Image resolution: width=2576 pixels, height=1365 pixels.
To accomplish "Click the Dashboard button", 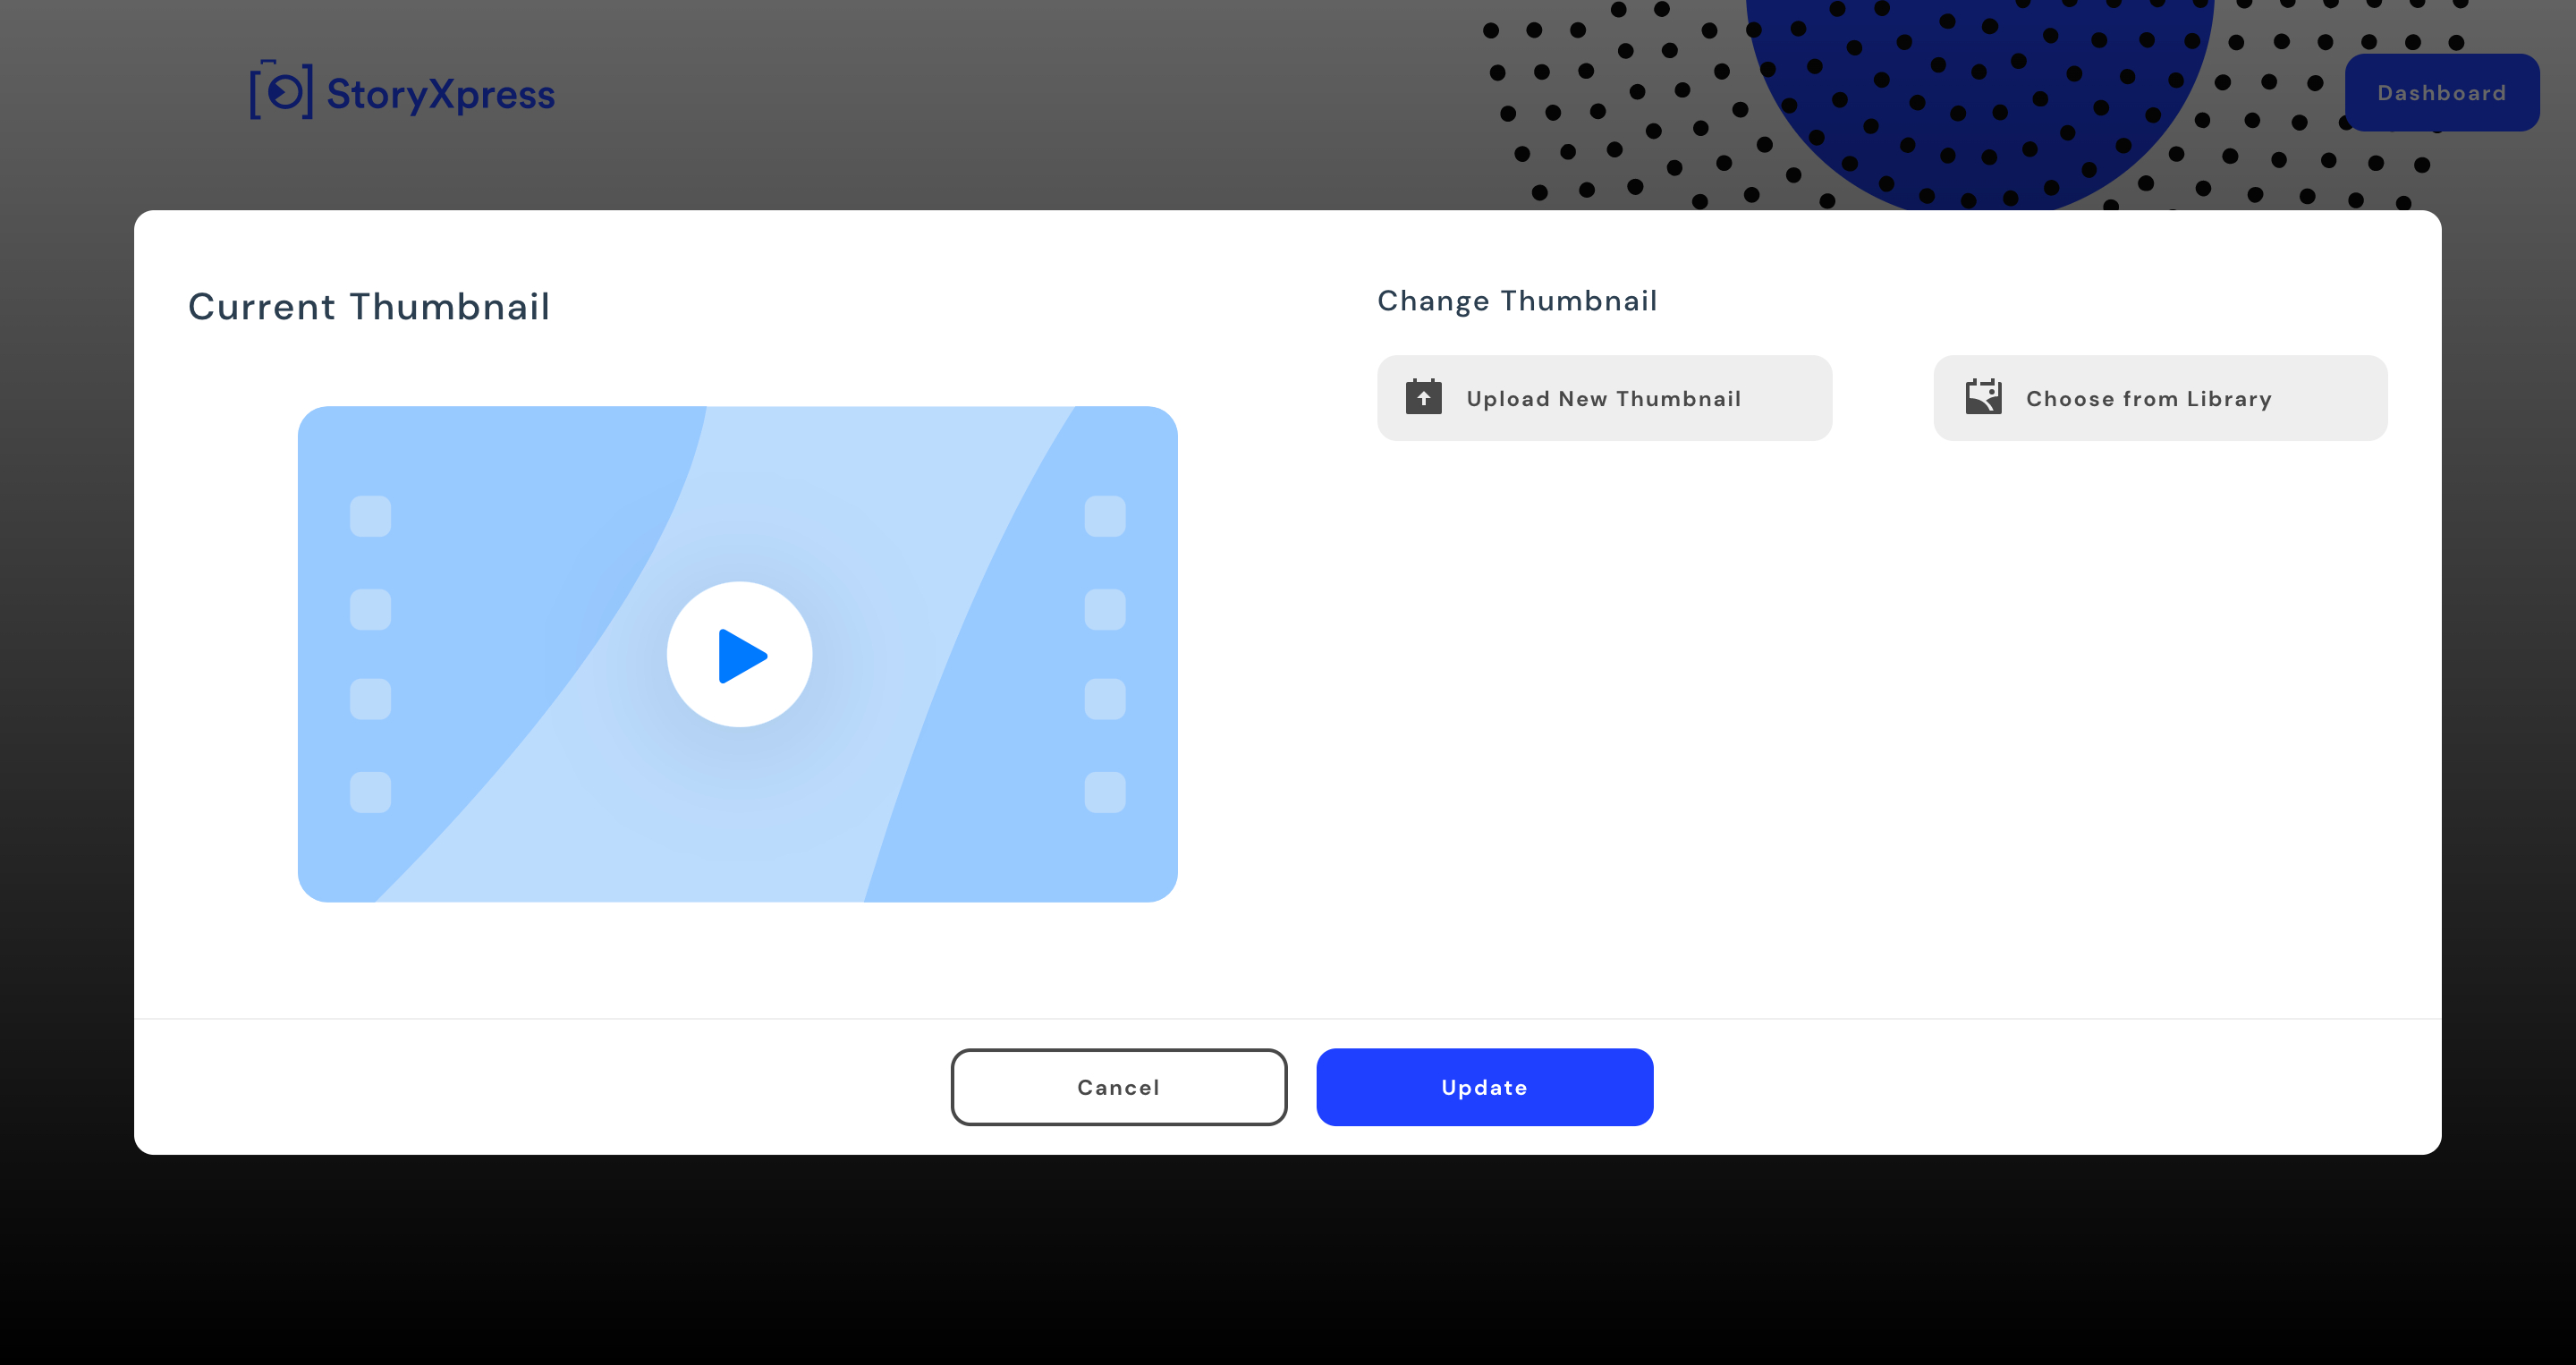I will [2441, 93].
